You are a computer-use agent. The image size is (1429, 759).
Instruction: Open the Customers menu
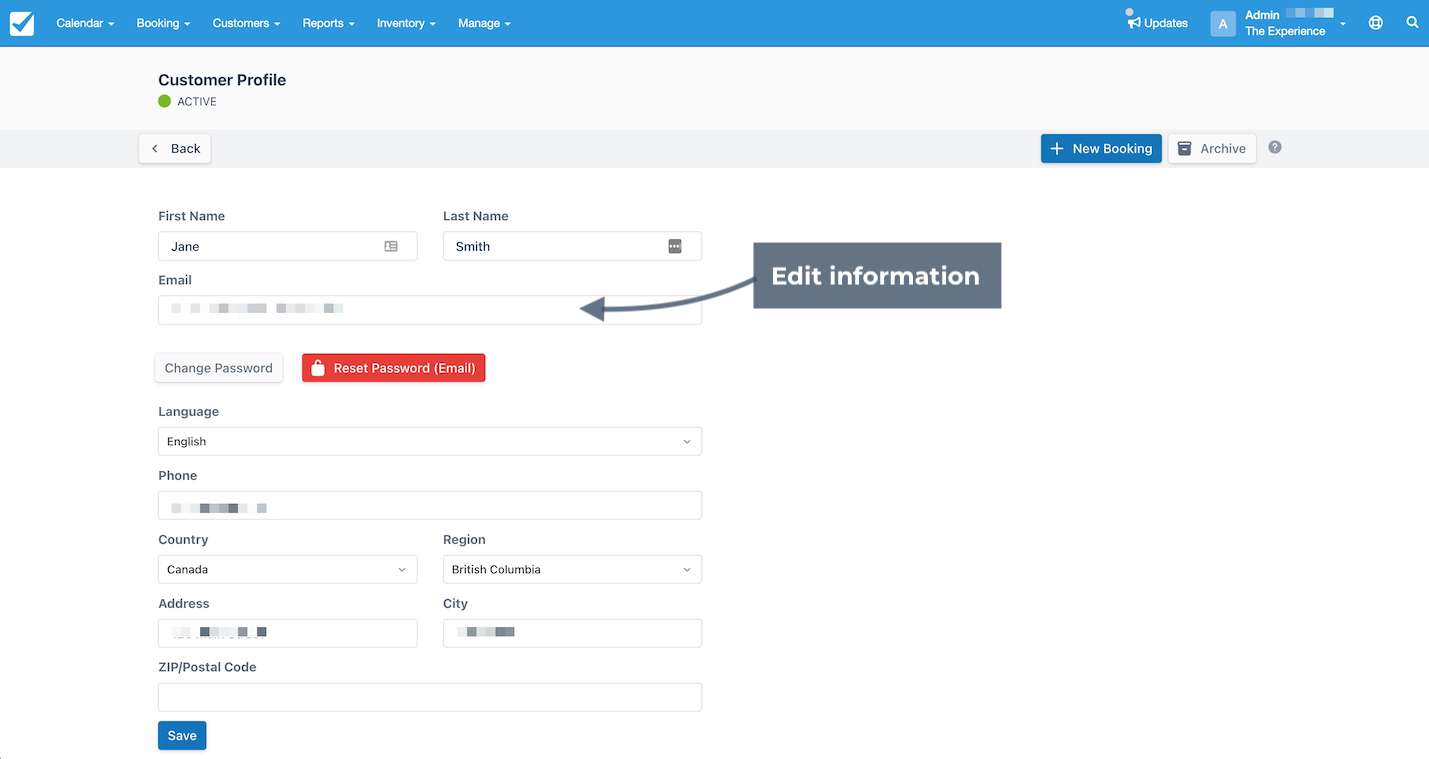tap(246, 23)
